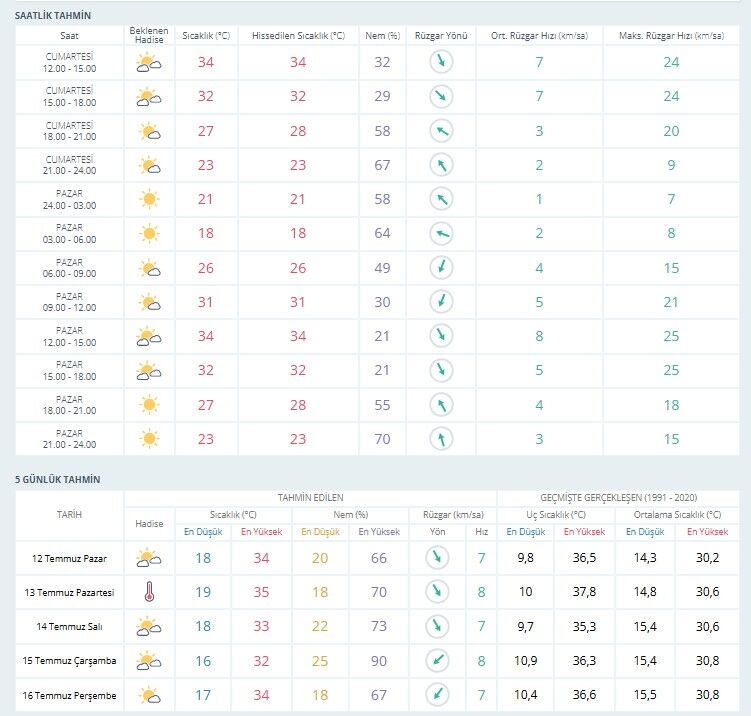Click the En Yüksek temperature value 35
The width and height of the screenshot is (751, 716).
click(x=262, y=592)
